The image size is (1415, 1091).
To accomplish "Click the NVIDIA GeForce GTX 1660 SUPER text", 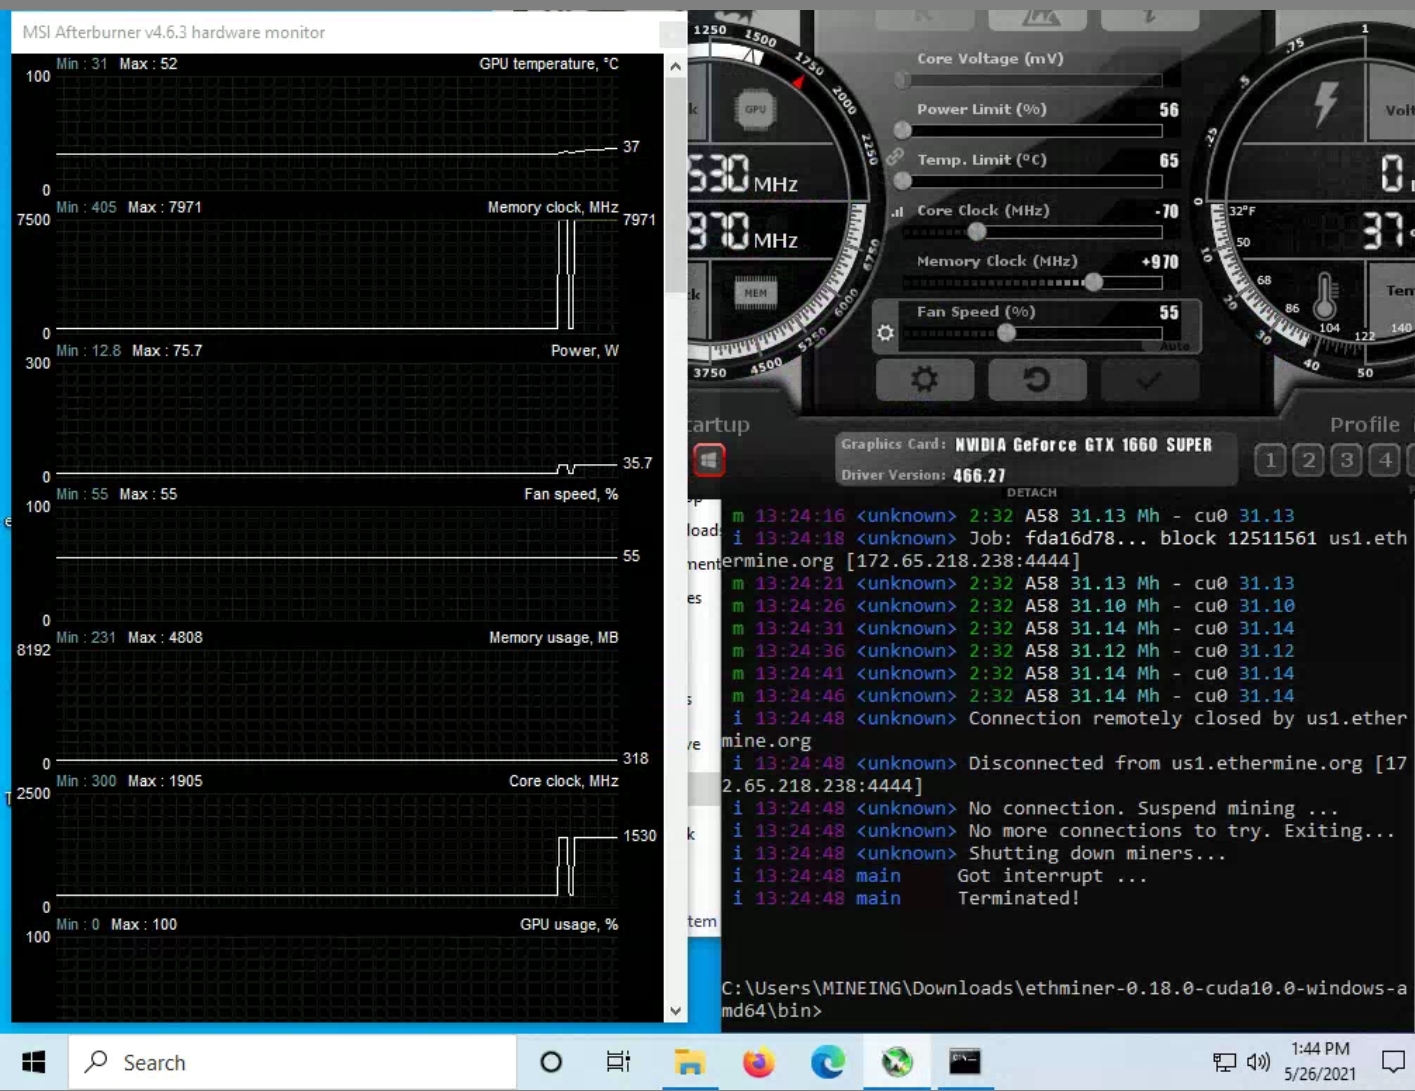I will pyautogui.click(x=1083, y=445).
